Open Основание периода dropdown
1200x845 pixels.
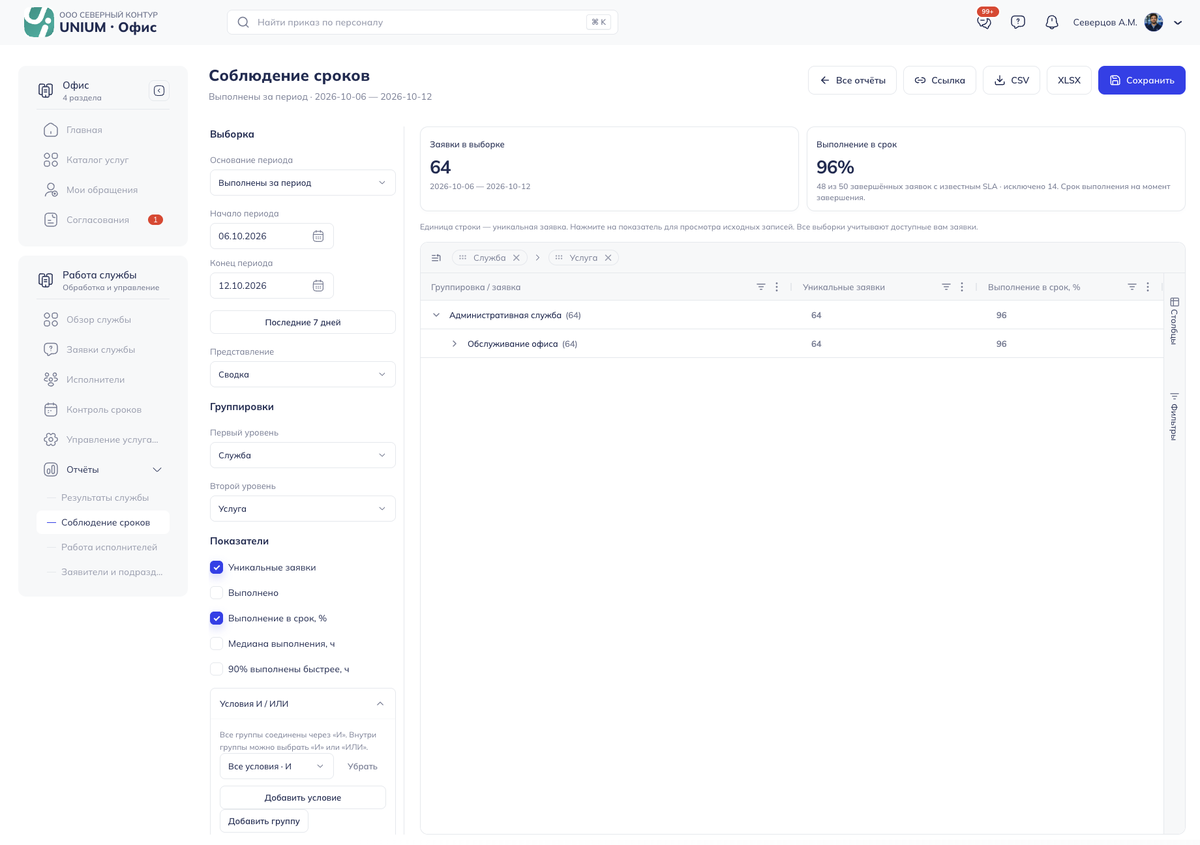click(x=303, y=183)
